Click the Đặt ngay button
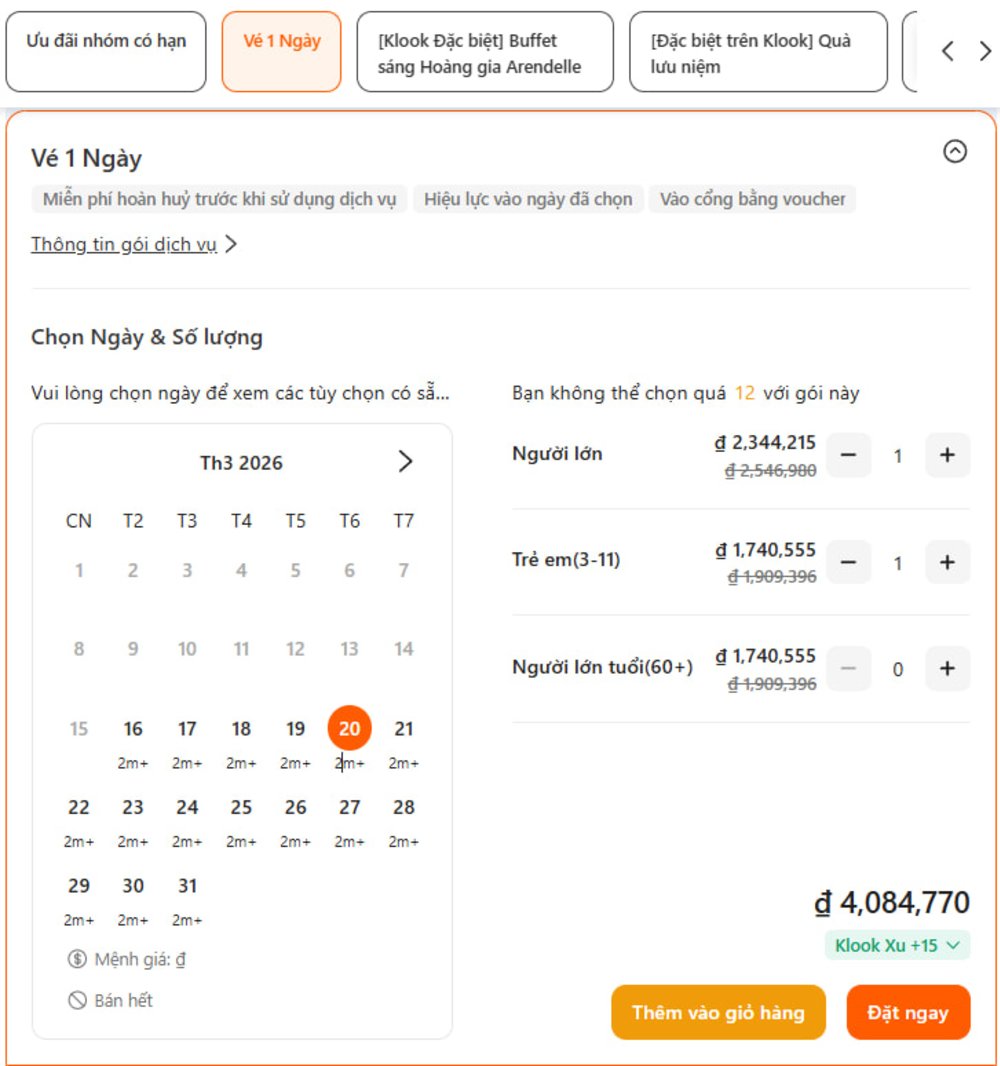Viewport: 1000px width, 1066px height. 908,1012
